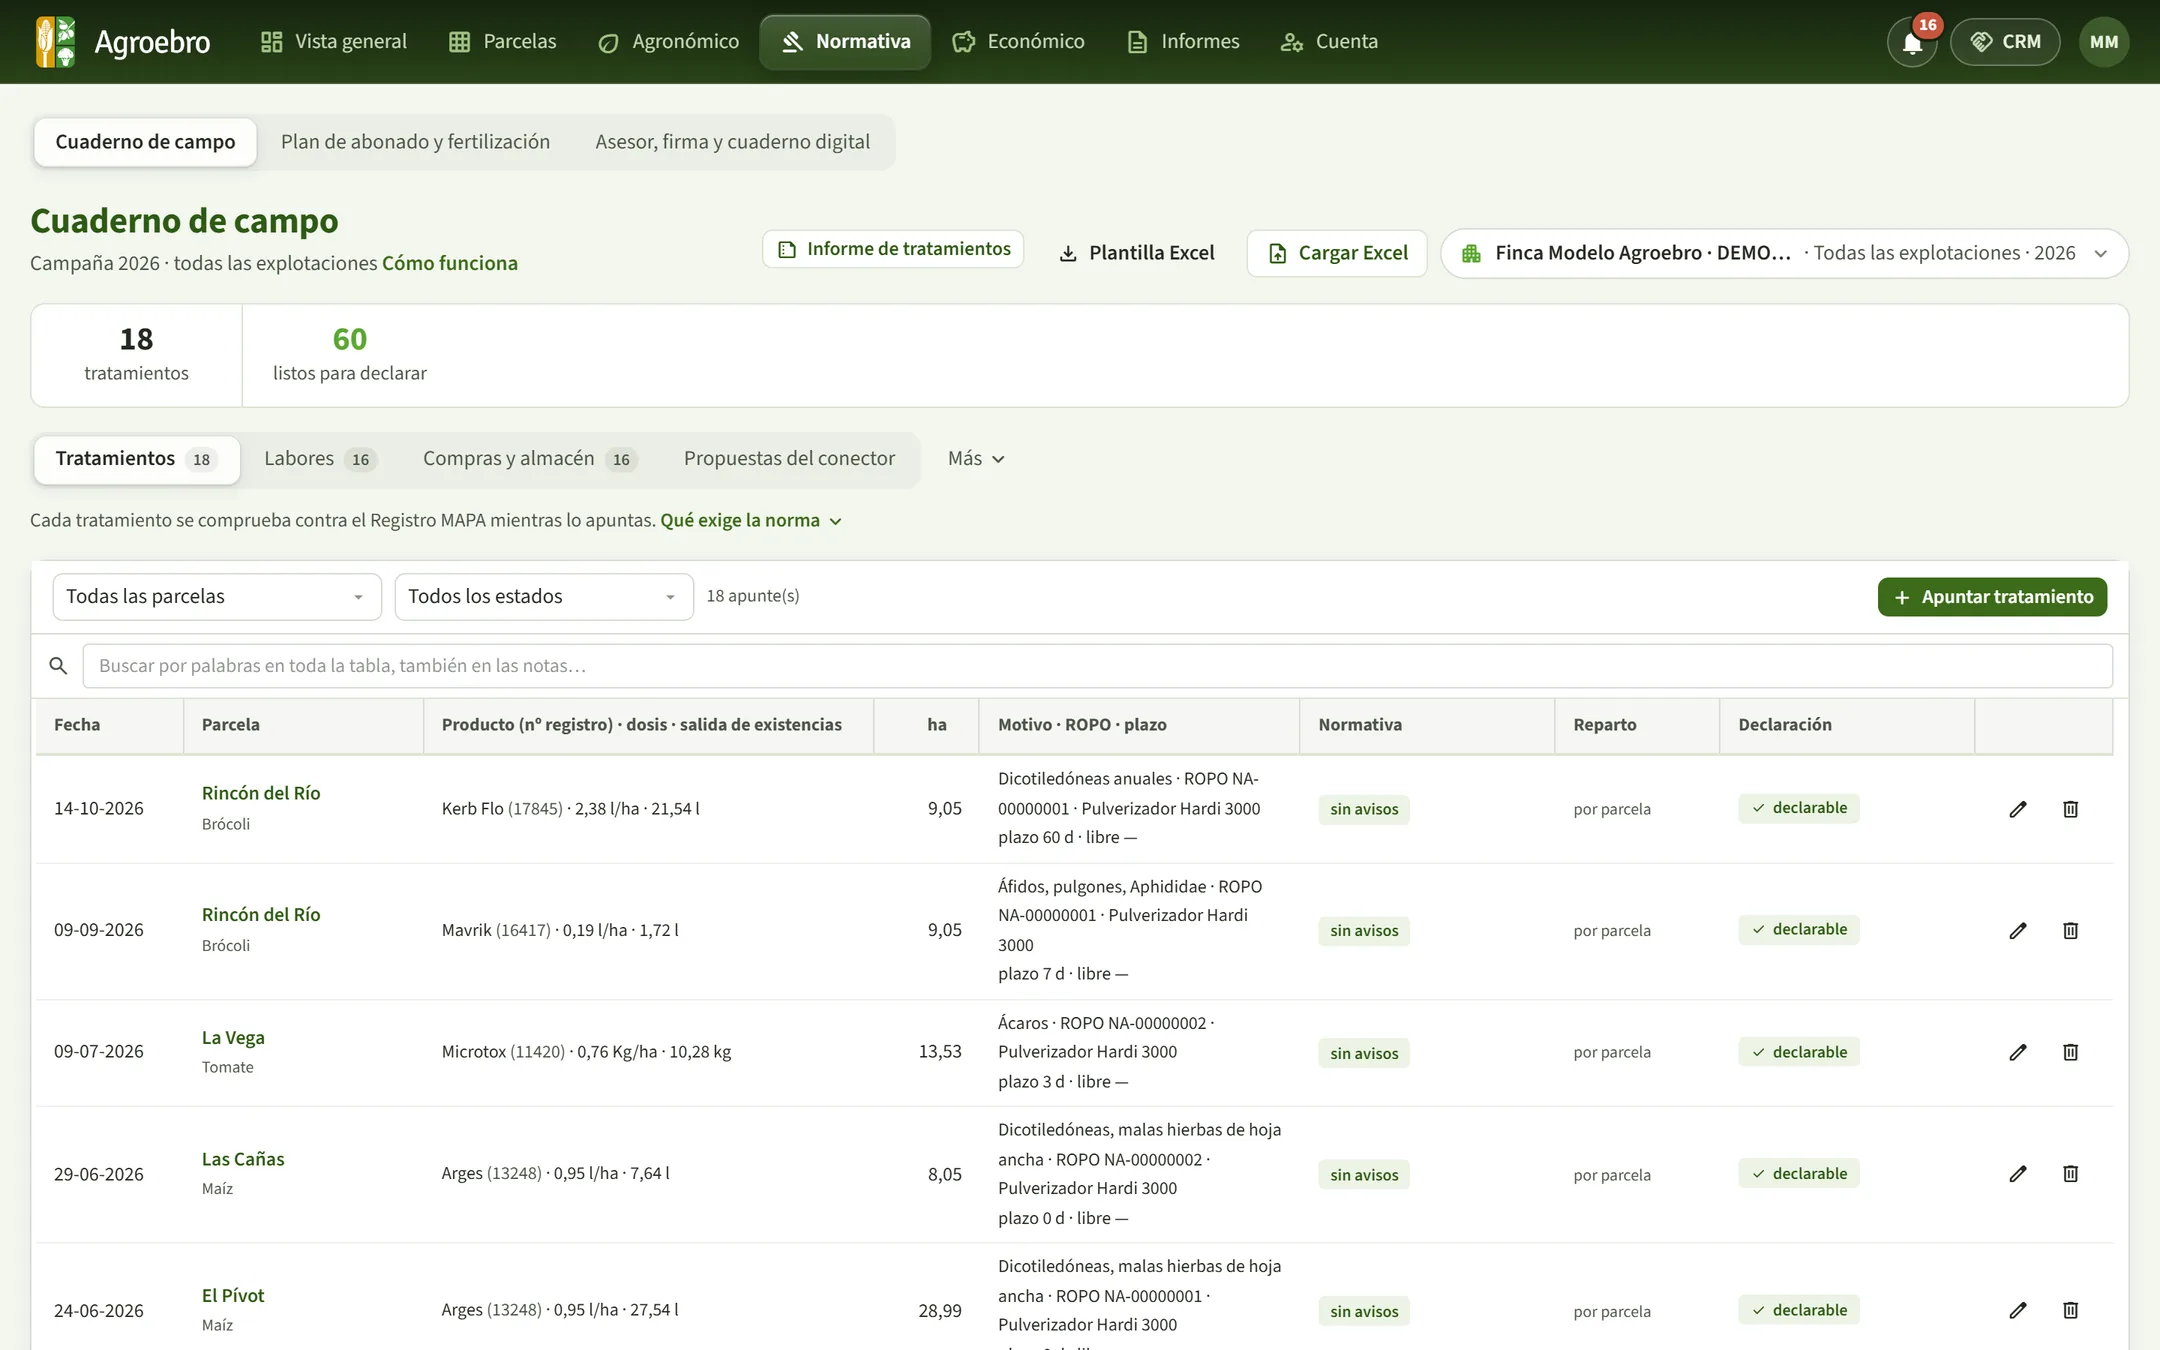Delete the 14-10-2026 Kerb Flo treatment
Screen dimensions: 2160x1350
pos(2071,809)
